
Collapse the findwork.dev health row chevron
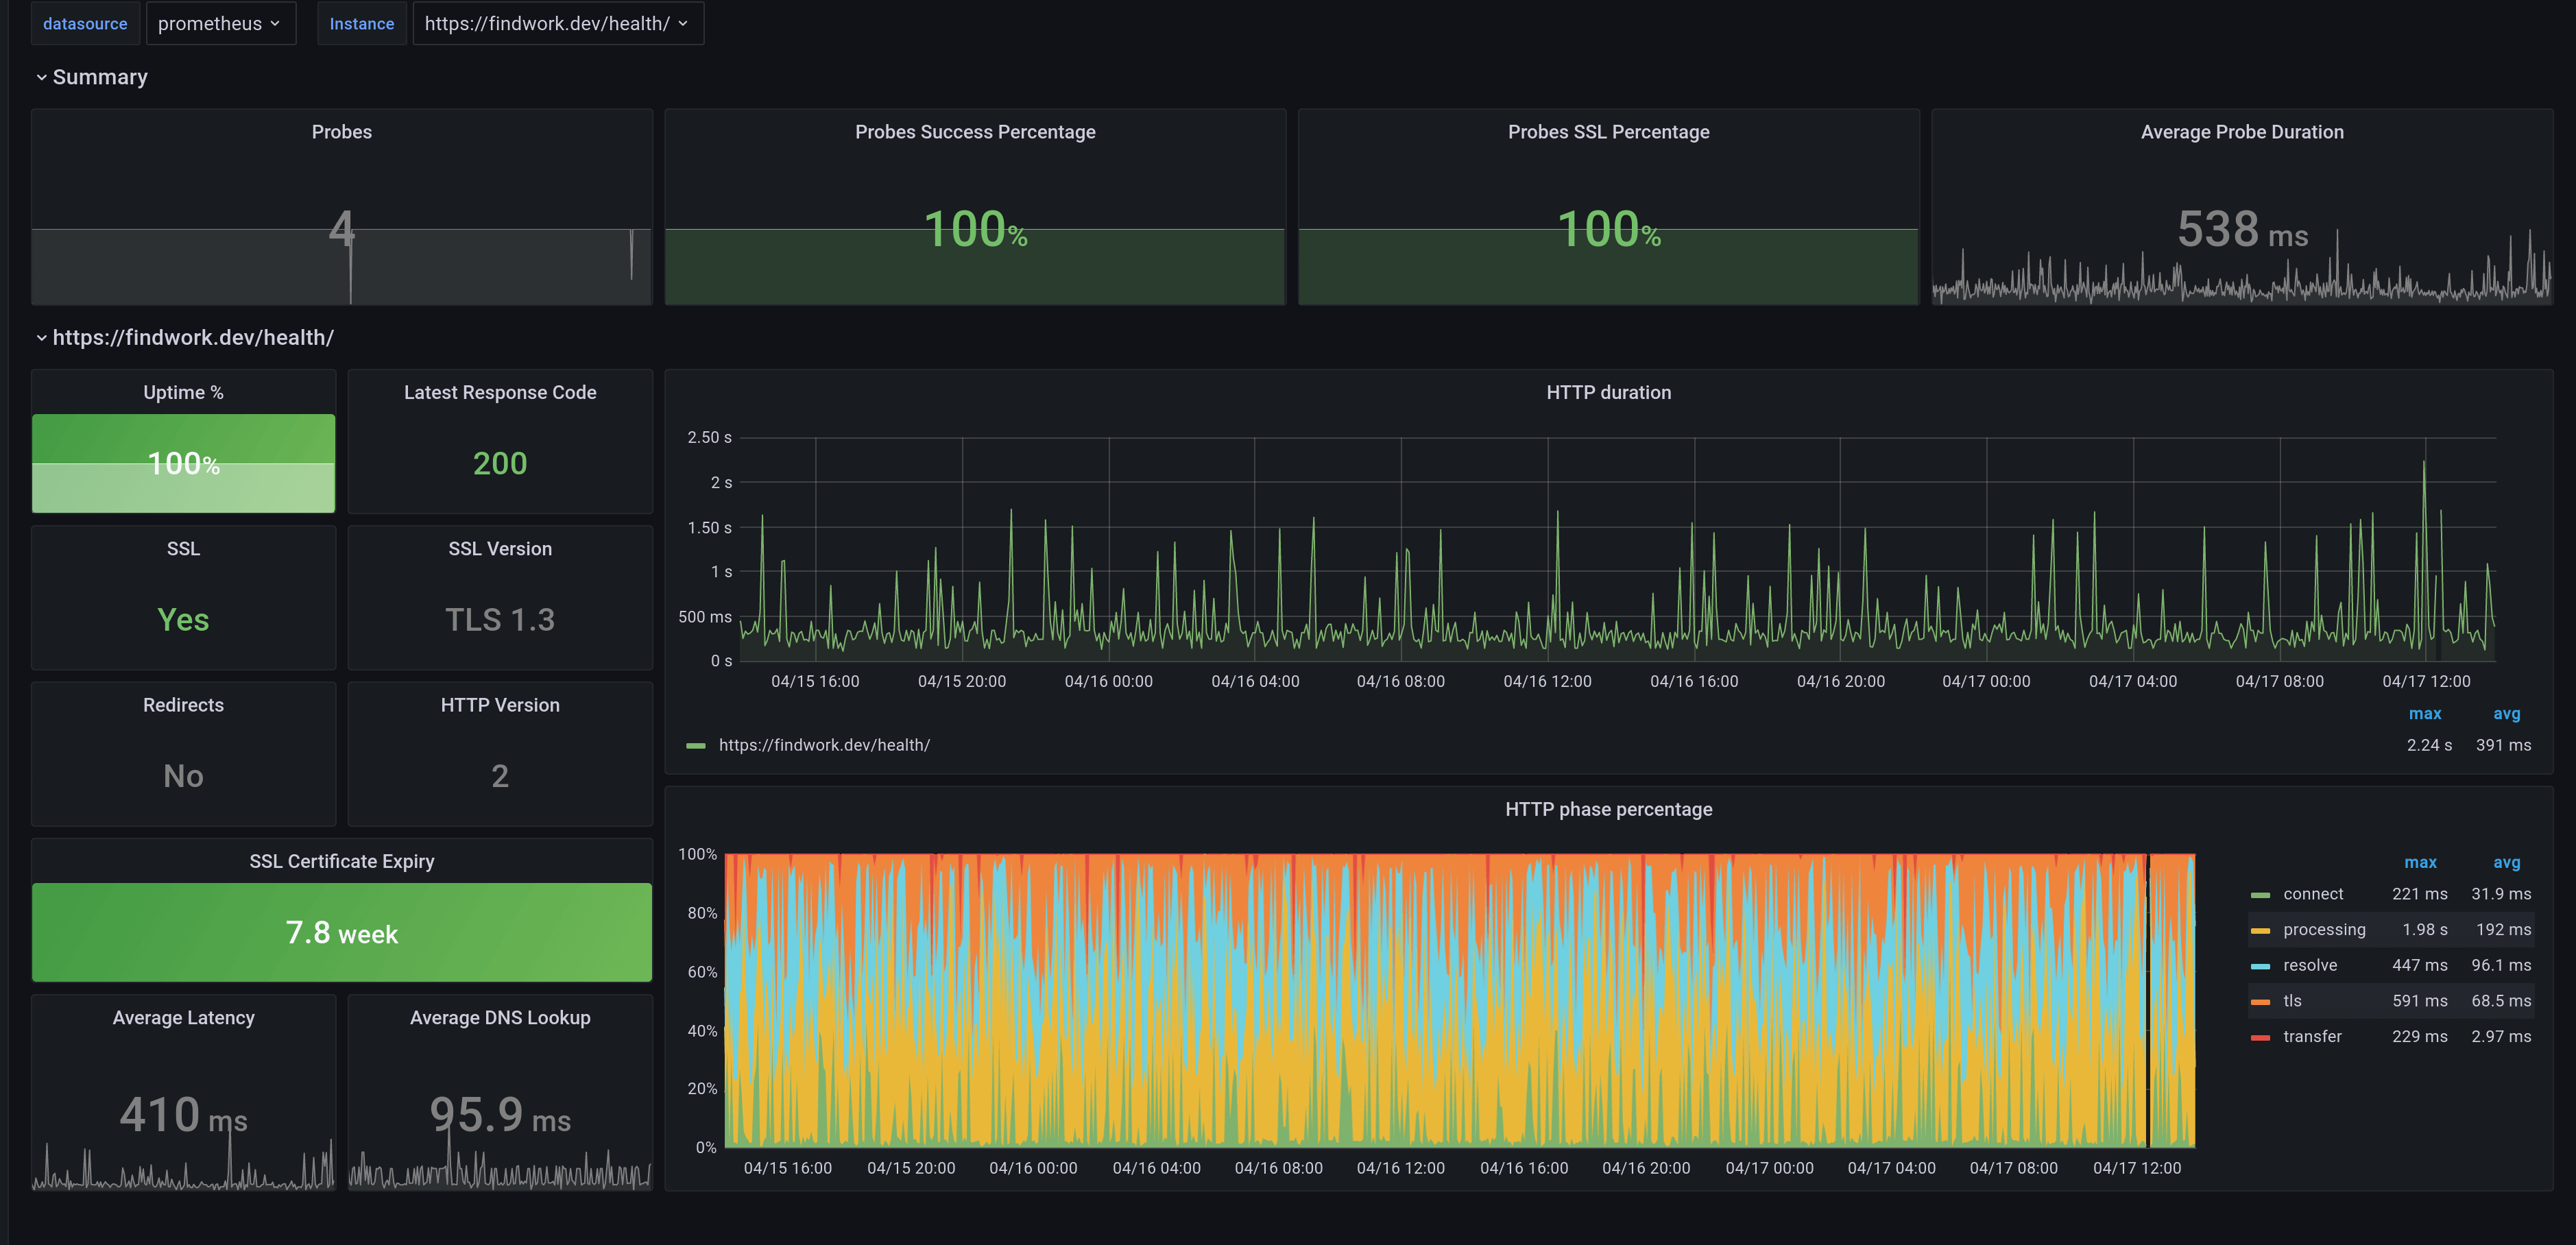coord(41,338)
